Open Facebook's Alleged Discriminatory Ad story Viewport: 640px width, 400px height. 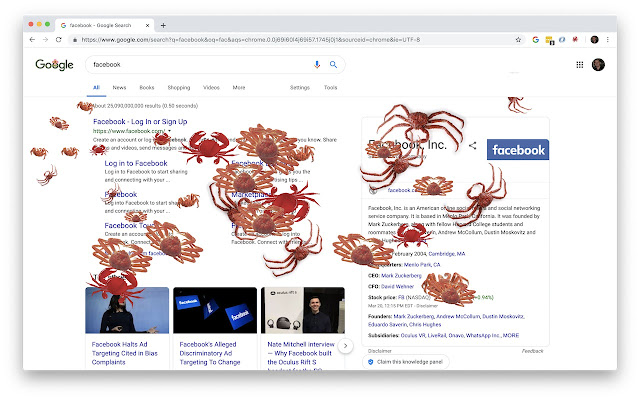pos(210,353)
